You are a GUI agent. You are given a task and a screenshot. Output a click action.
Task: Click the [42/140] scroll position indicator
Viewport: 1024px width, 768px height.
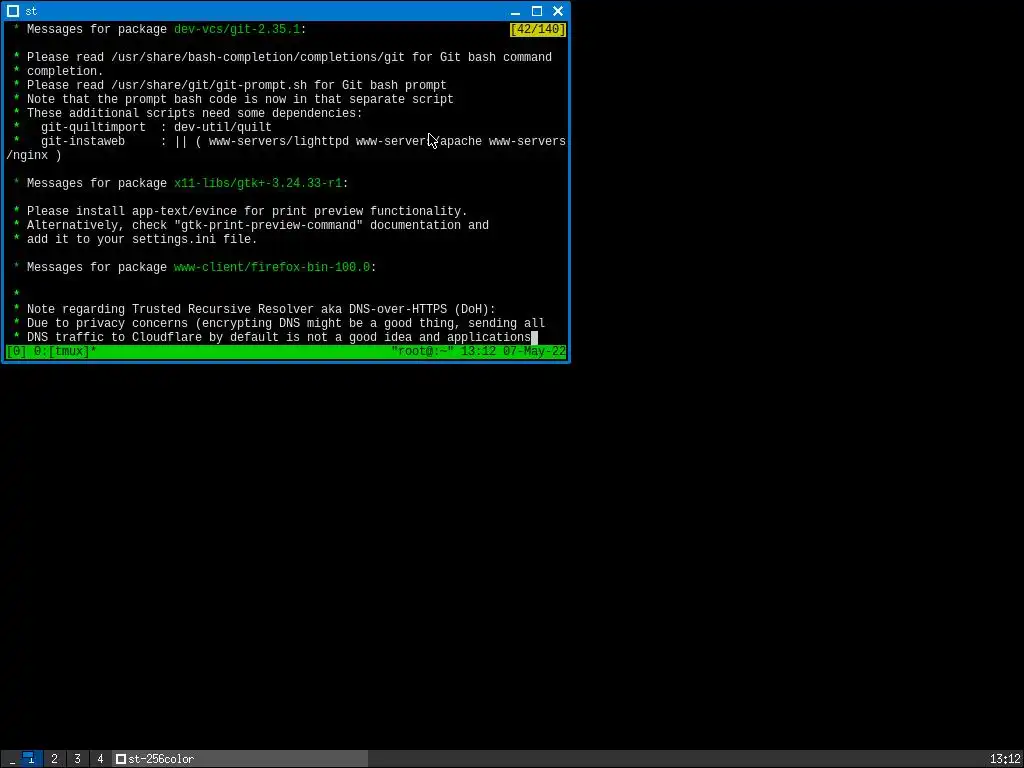538,29
